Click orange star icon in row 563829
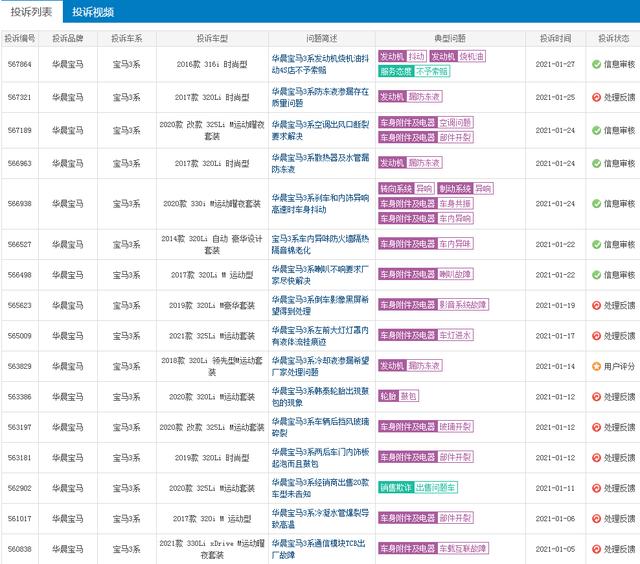The height and width of the screenshot is (564, 640). (x=596, y=366)
